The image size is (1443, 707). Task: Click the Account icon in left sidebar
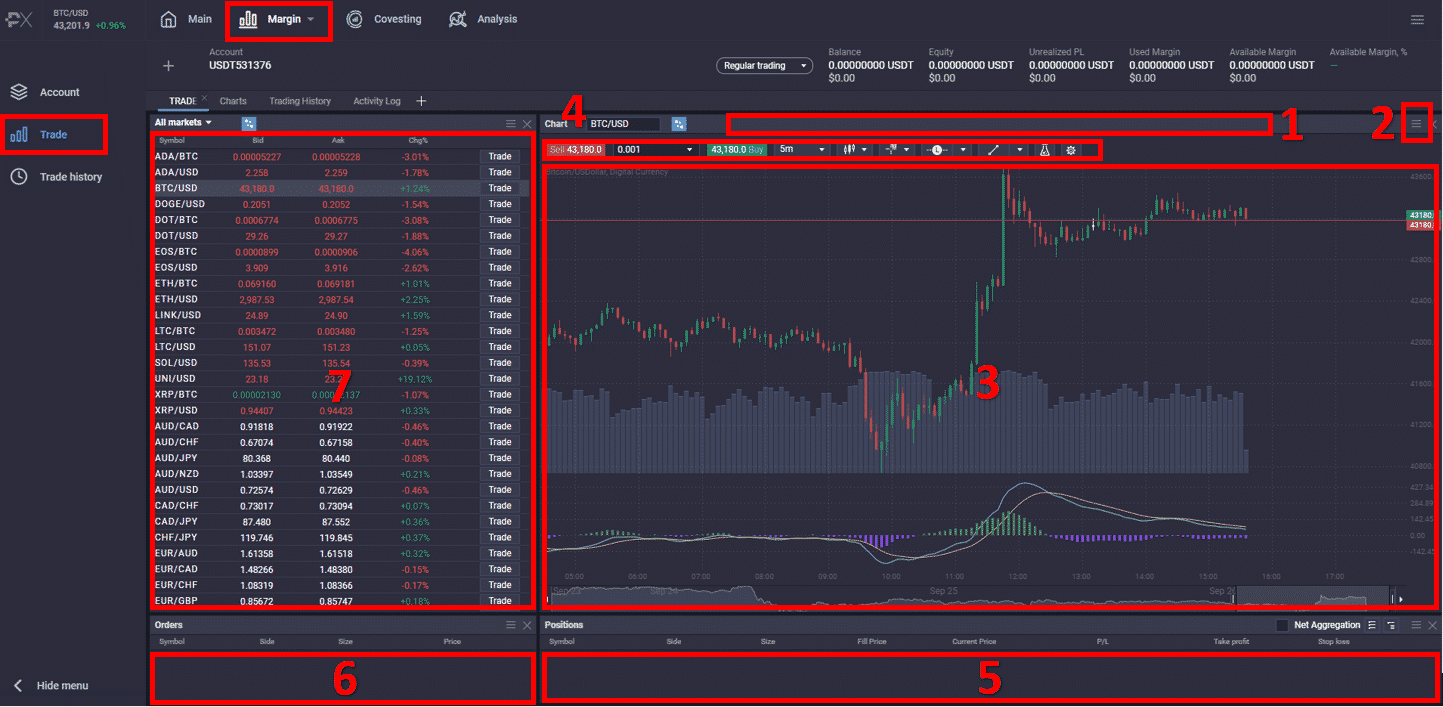pos(19,92)
